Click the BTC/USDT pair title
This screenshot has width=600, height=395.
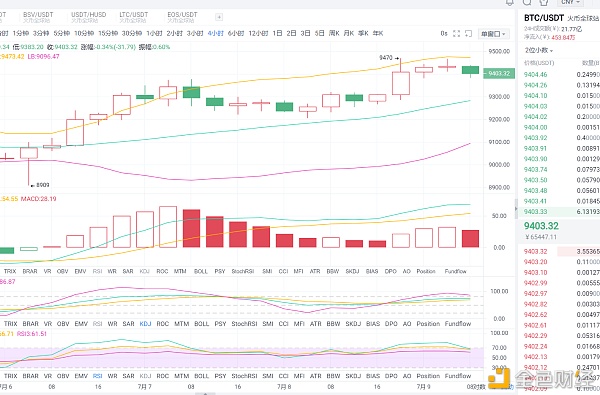pos(544,18)
